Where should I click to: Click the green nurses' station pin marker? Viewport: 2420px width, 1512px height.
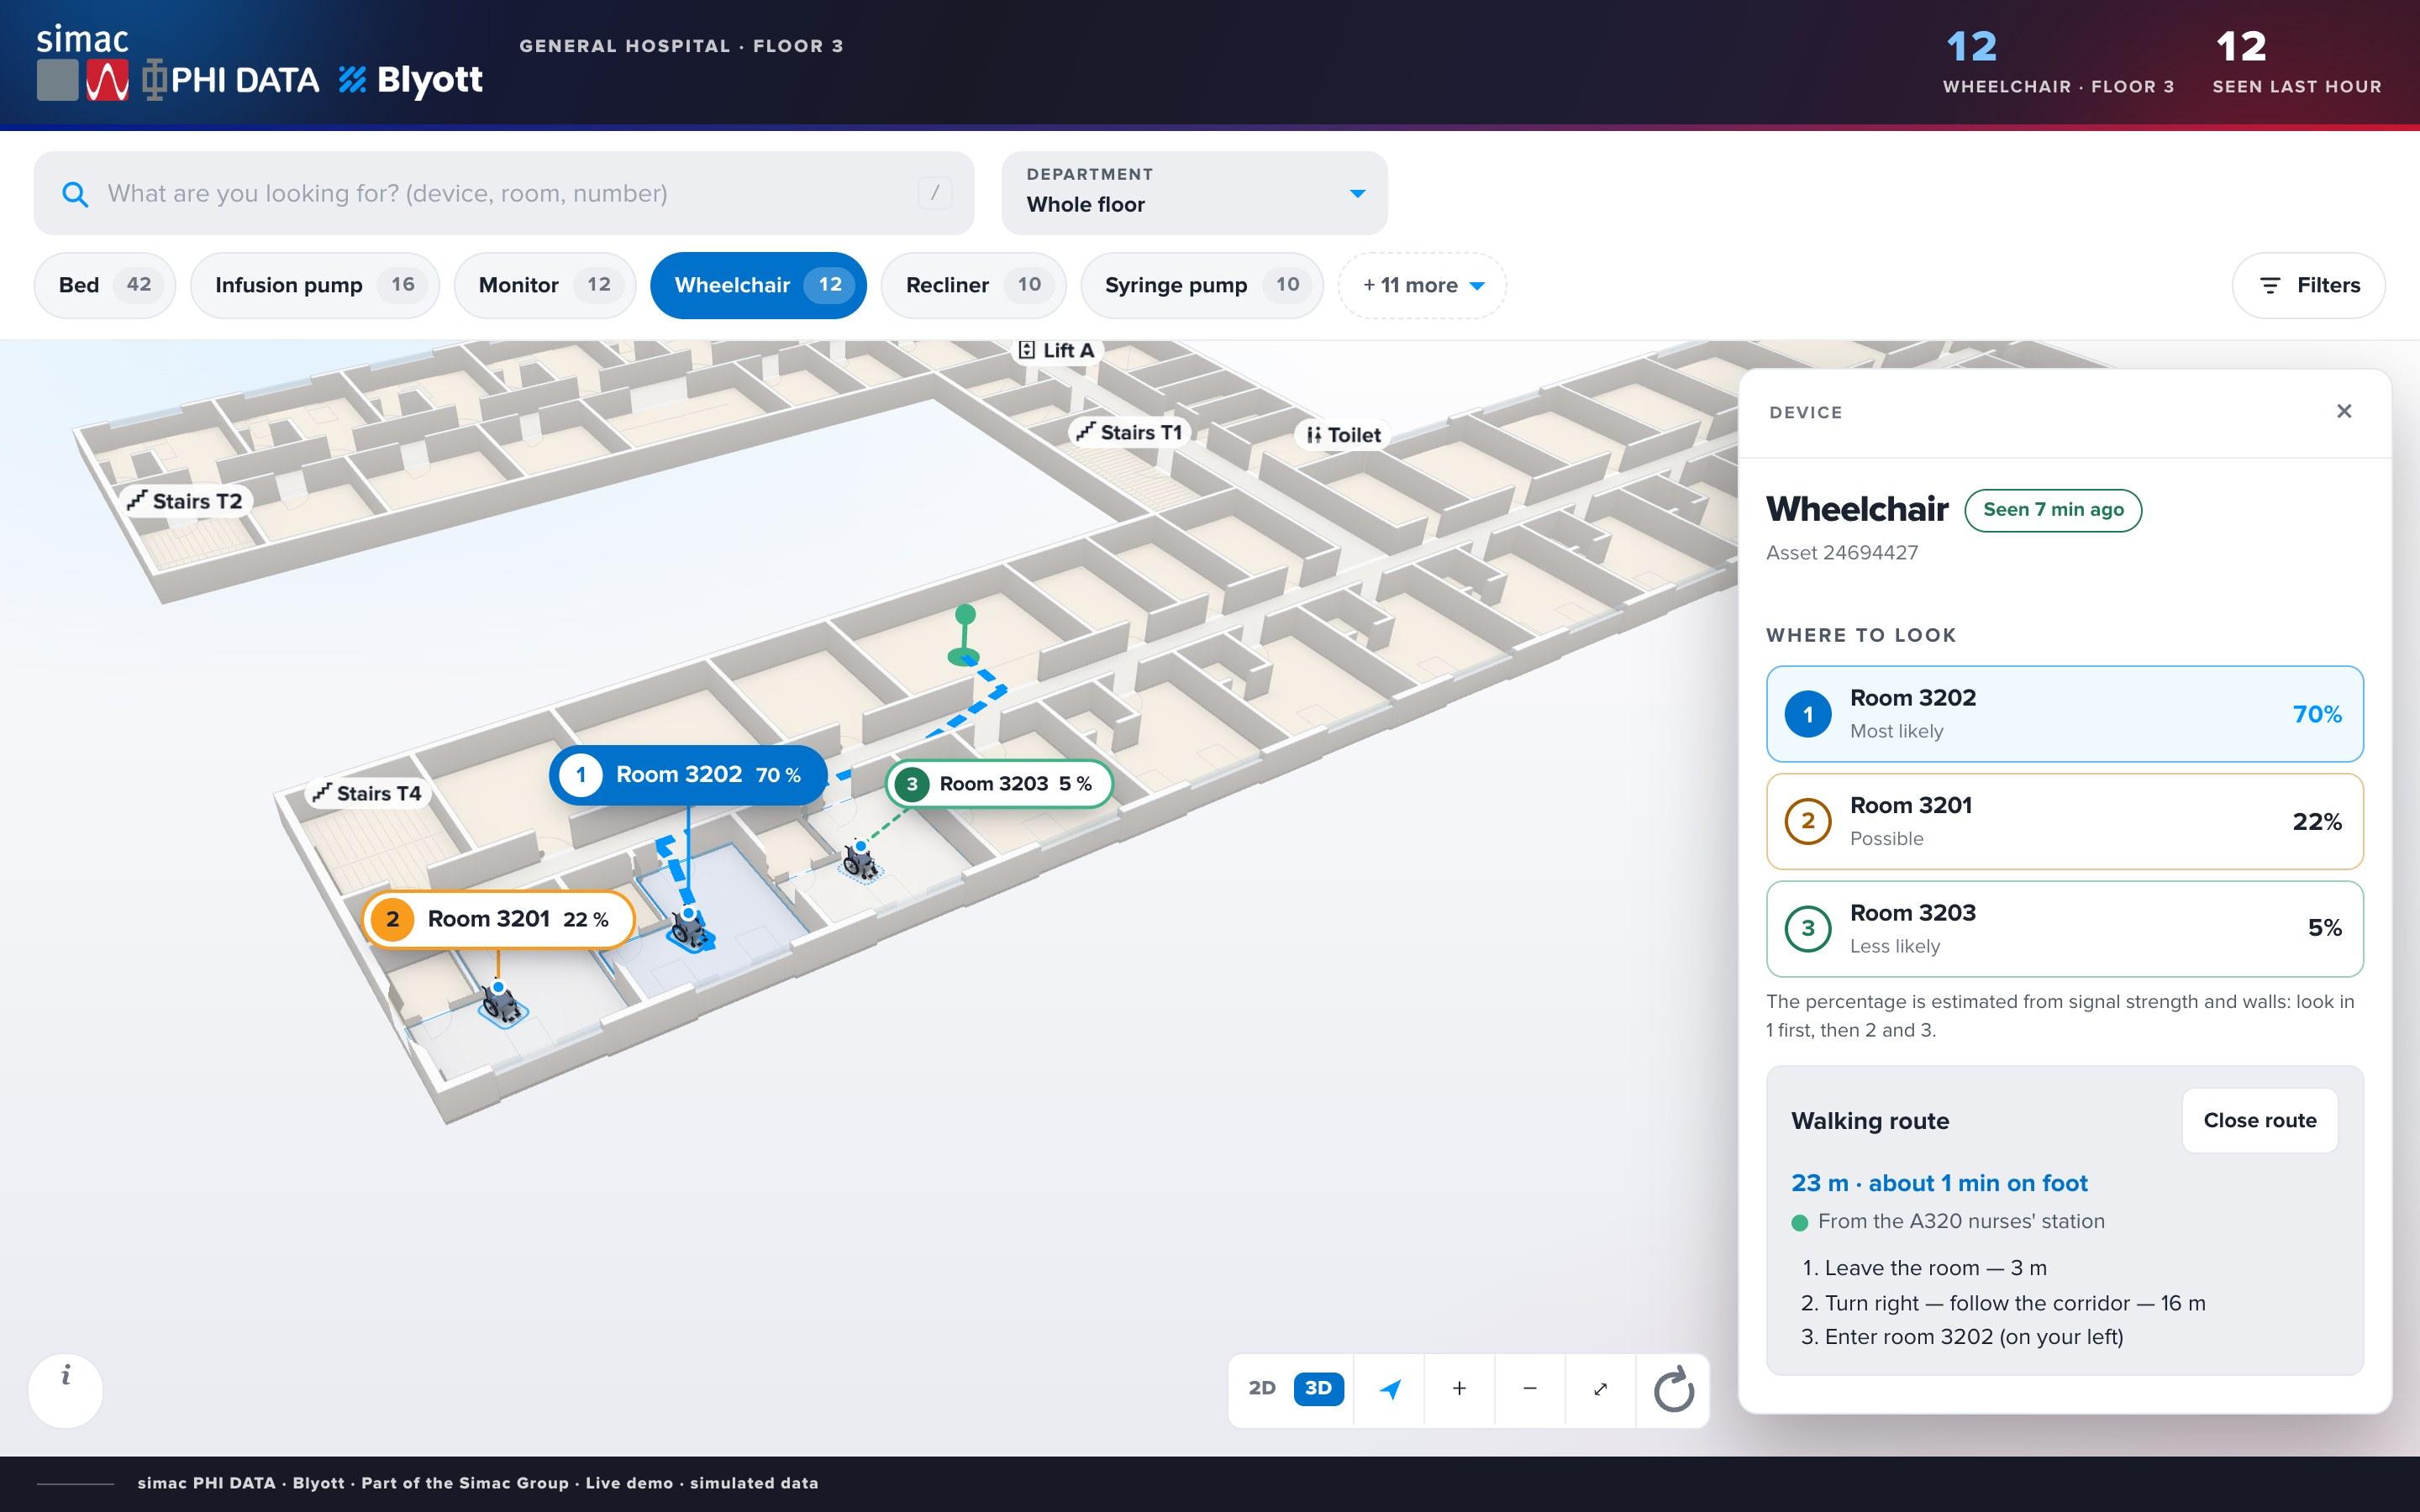coord(964,635)
